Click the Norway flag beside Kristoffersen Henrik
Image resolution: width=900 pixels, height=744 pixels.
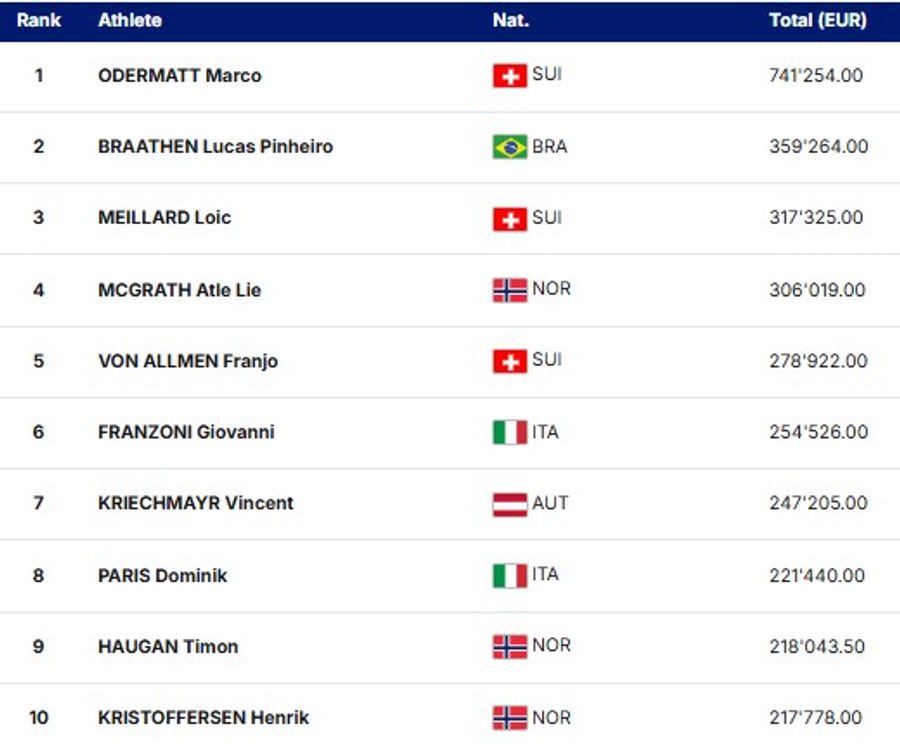point(509,718)
